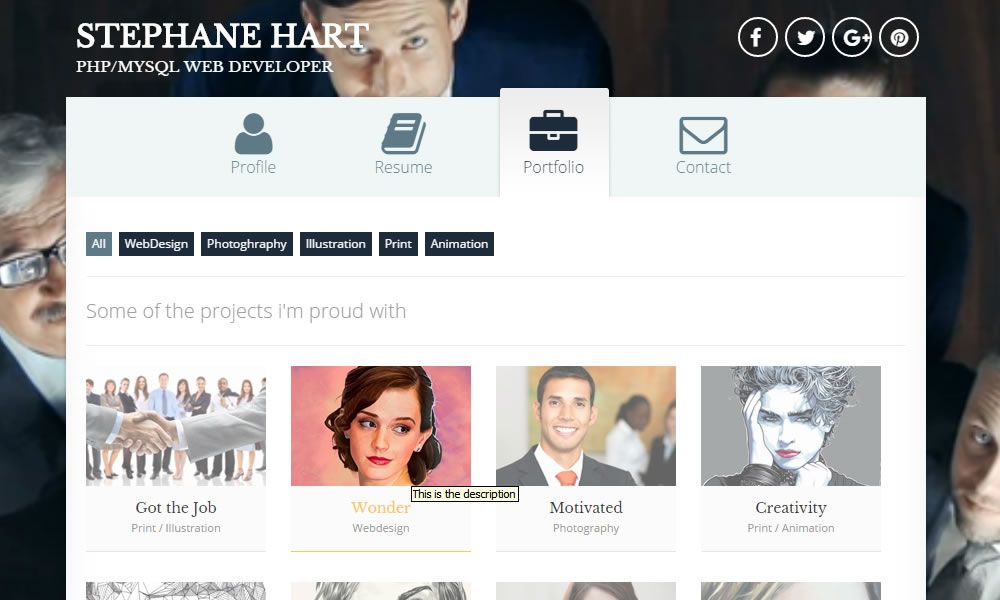This screenshot has height=600, width=1000.
Task: Open the Google Plus social icon
Action: point(852,38)
